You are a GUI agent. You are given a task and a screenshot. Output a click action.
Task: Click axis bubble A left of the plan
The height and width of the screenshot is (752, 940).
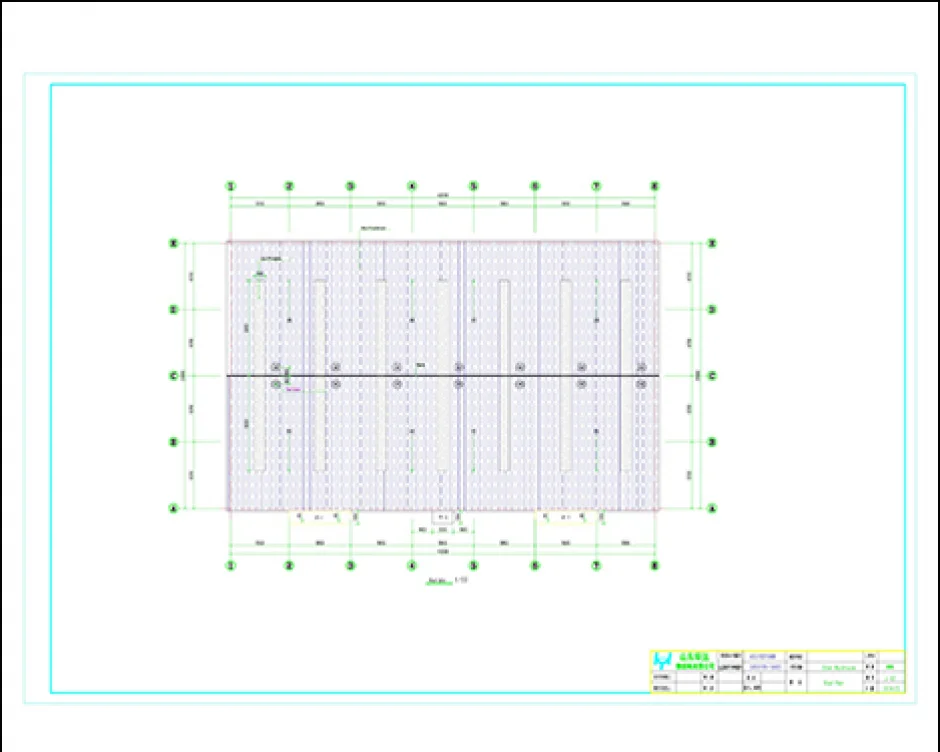(x=174, y=509)
